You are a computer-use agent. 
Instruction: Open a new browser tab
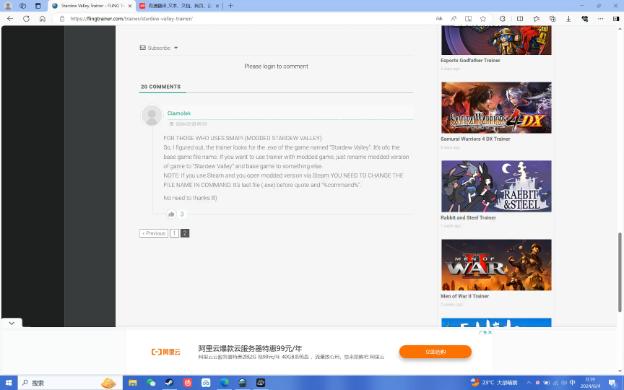[x=230, y=6]
